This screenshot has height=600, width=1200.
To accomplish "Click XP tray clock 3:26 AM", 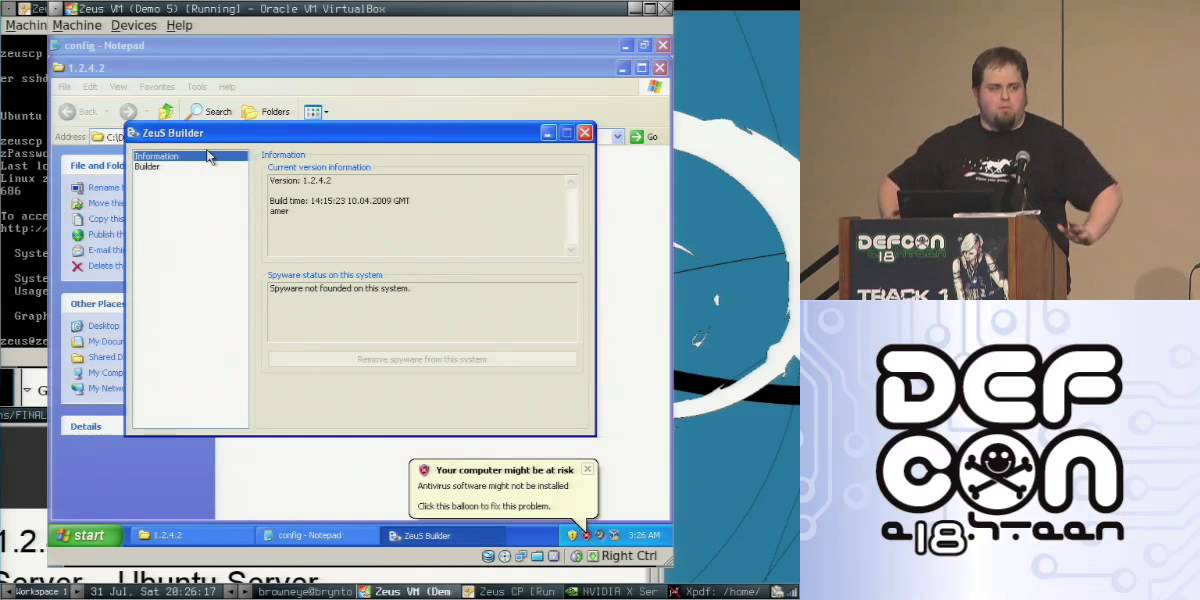I will [645, 535].
